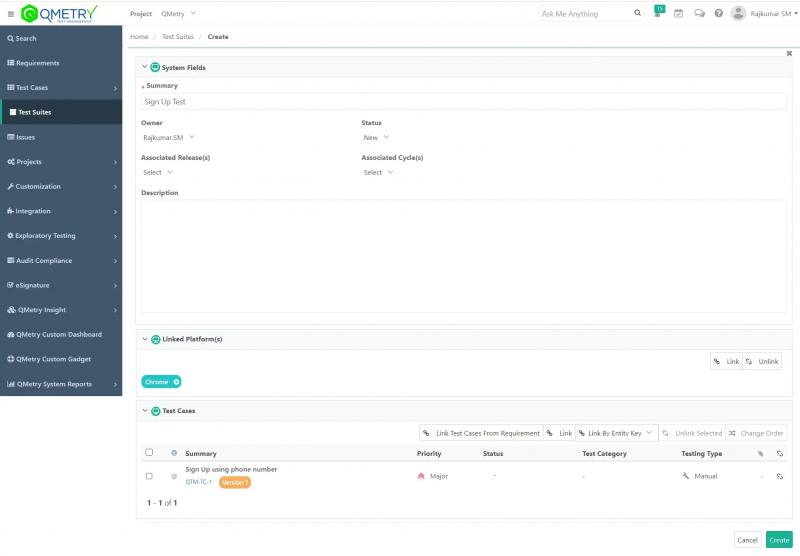800x556 pixels.
Task: Click the Cancel button
Action: coord(747,540)
